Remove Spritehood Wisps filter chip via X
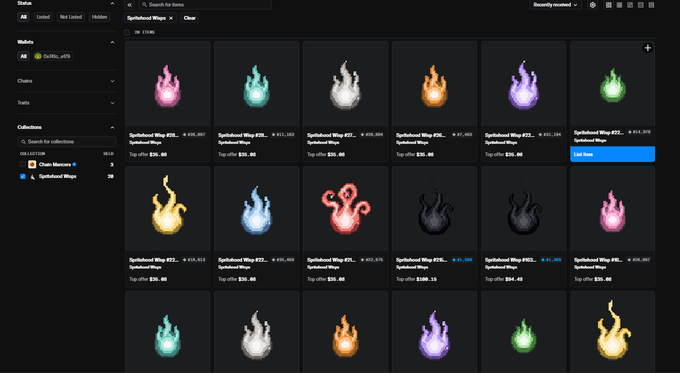Screen dimensions: 680x373 click(171, 18)
